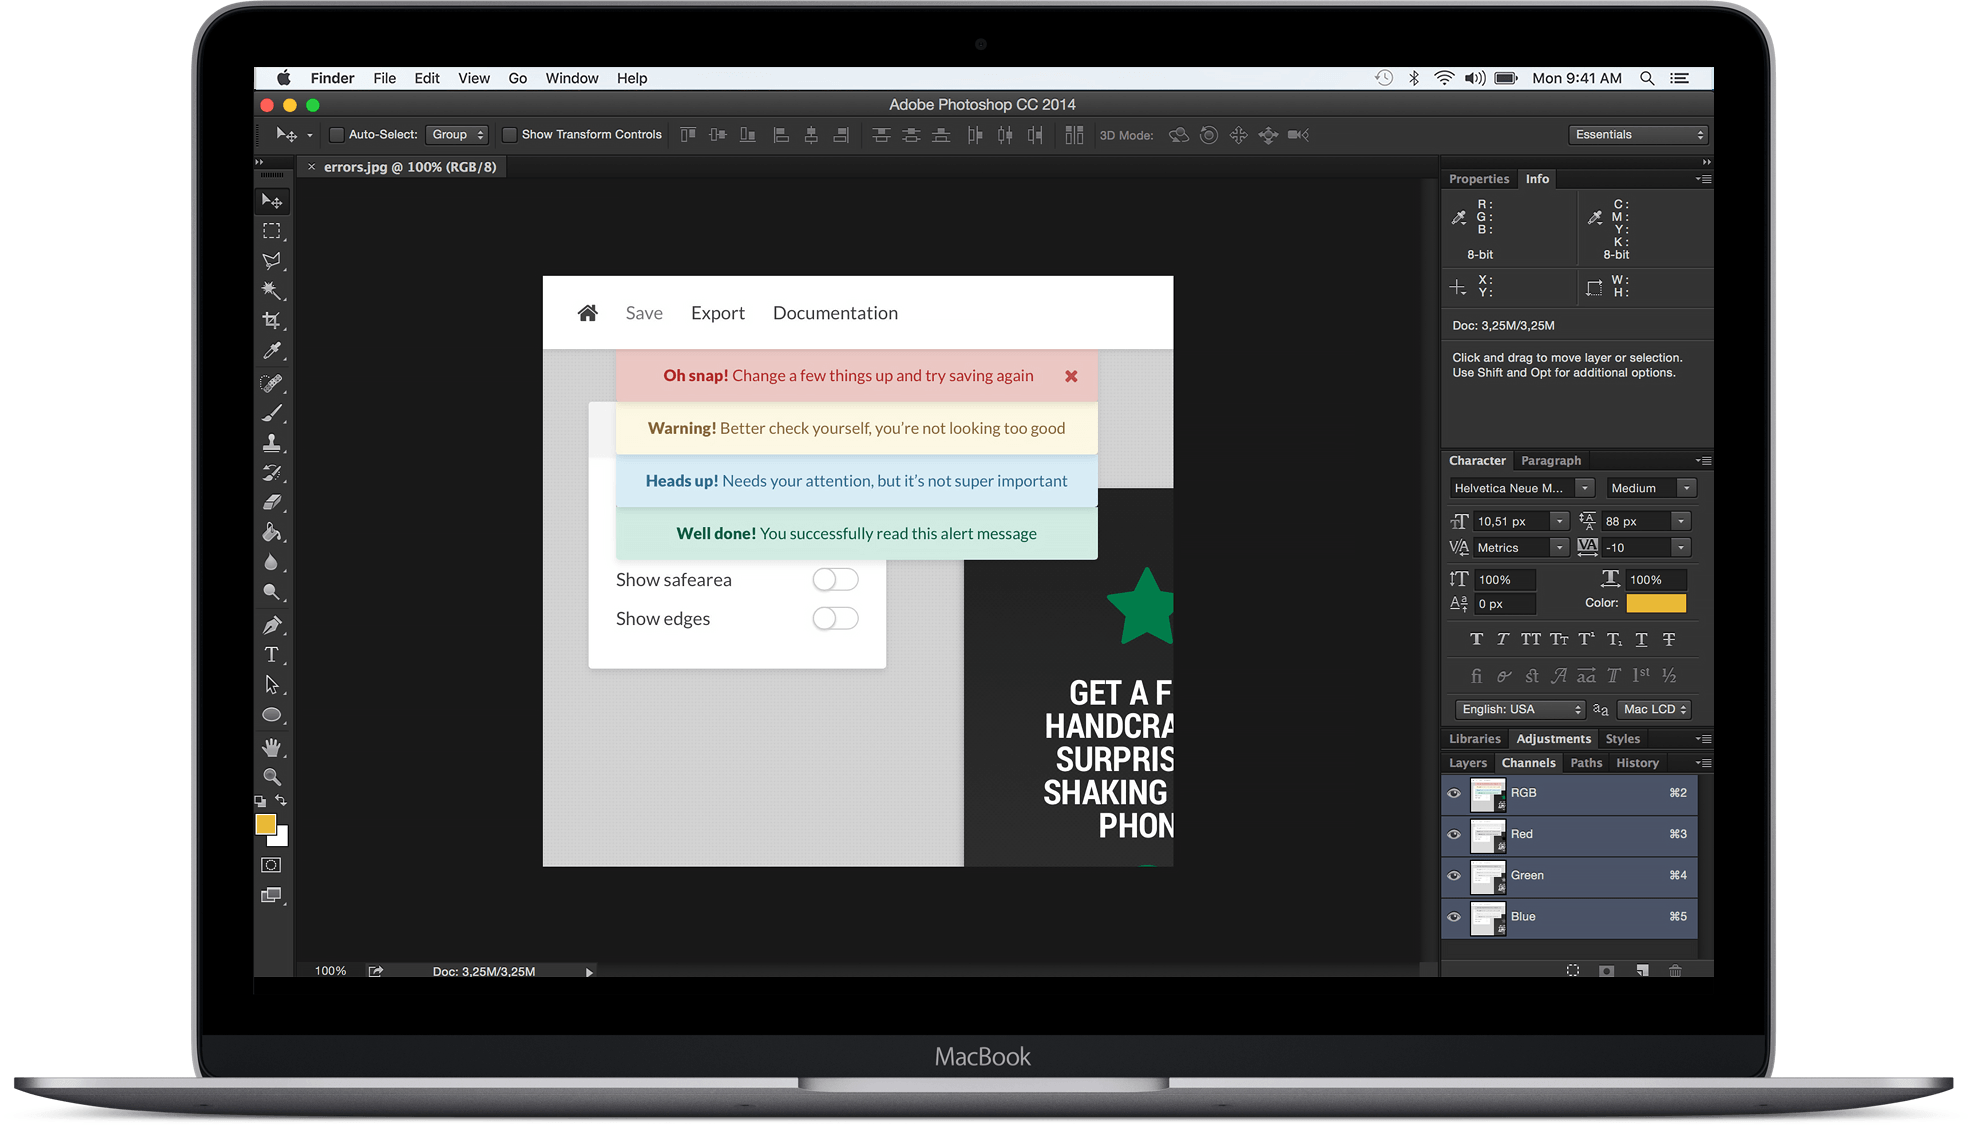Select the Path Selection tool
Viewport: 1968px width, 1126px height.
272,685
